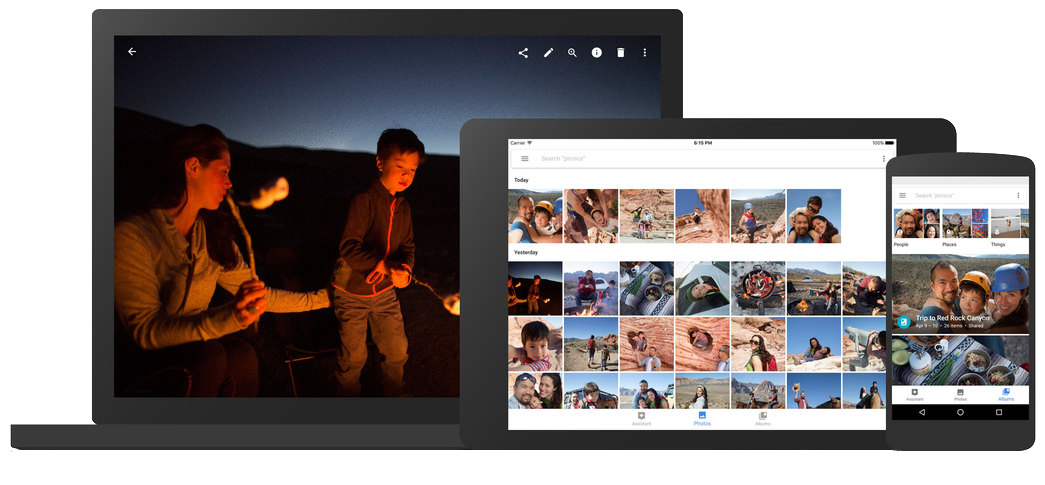Switch to the Assistant tab on the tablet
1045x485 pixels.
click(642, 418)
